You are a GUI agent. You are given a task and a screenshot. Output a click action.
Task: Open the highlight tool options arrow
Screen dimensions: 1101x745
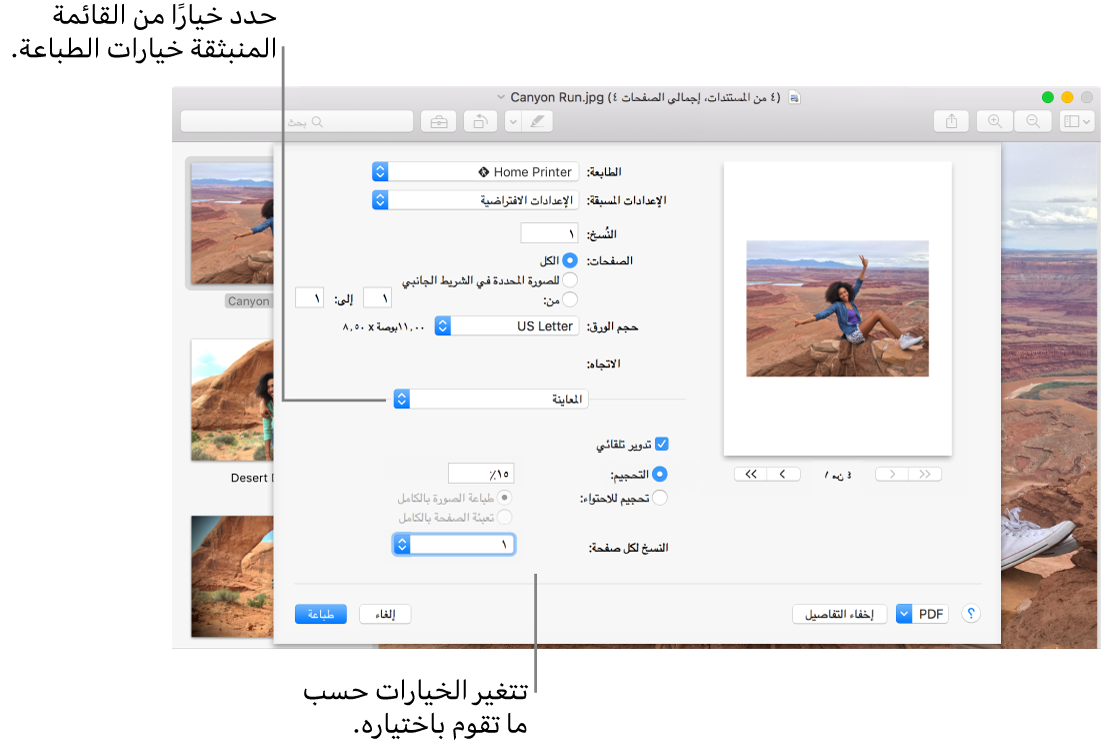(x=513, y=121)
